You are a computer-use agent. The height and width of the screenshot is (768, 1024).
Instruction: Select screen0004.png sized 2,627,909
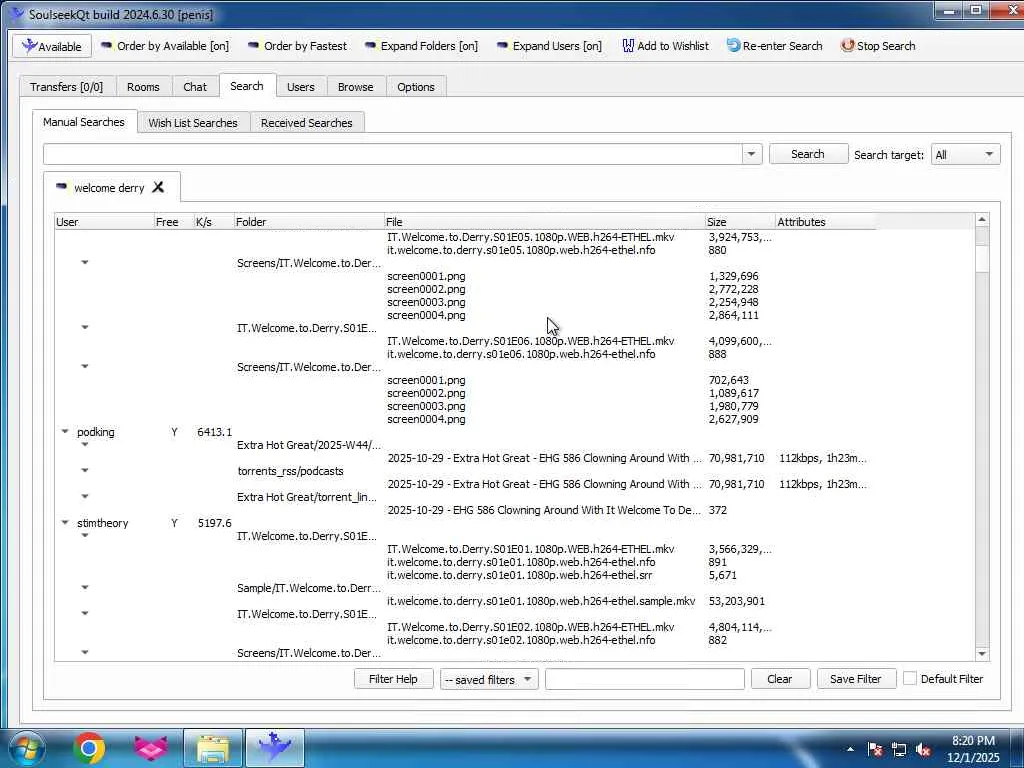click(x=426, y=419)
